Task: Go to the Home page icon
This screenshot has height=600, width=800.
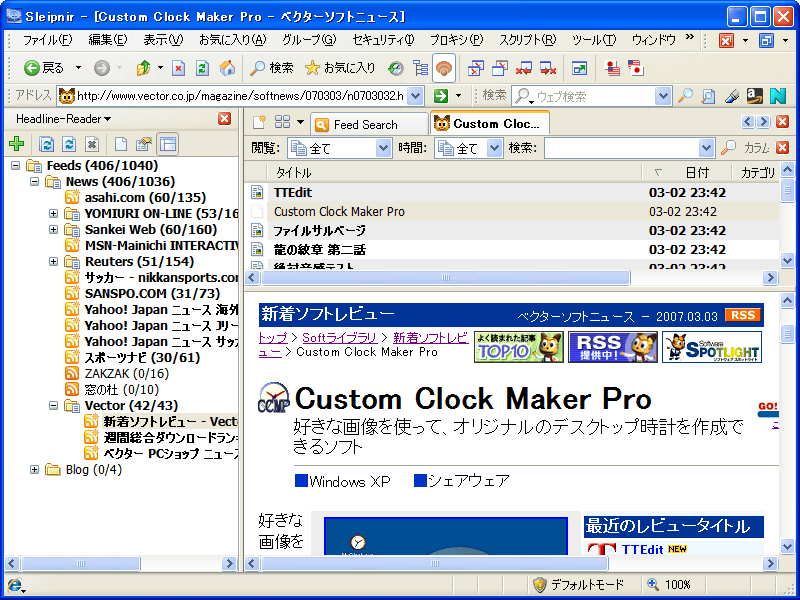Action: point(227,68)
